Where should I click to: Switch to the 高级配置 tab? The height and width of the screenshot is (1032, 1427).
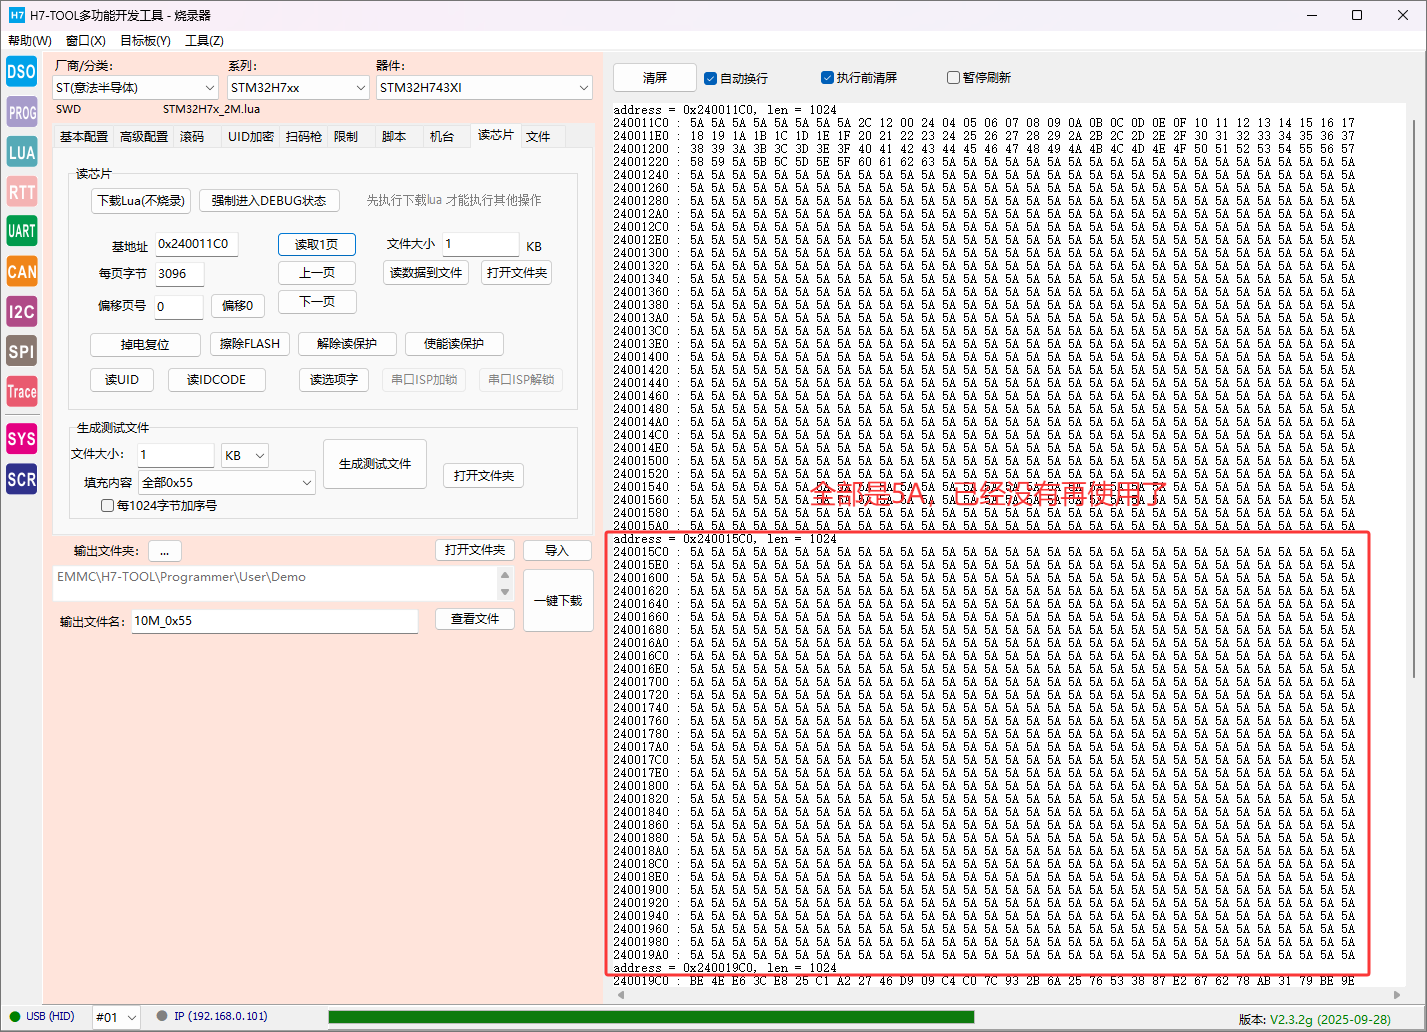pos(144,137)
